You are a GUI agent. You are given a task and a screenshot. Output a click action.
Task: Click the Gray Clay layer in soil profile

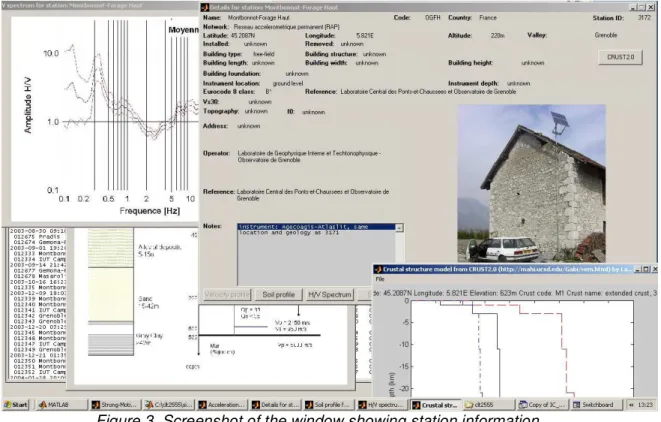click(111, 344)
